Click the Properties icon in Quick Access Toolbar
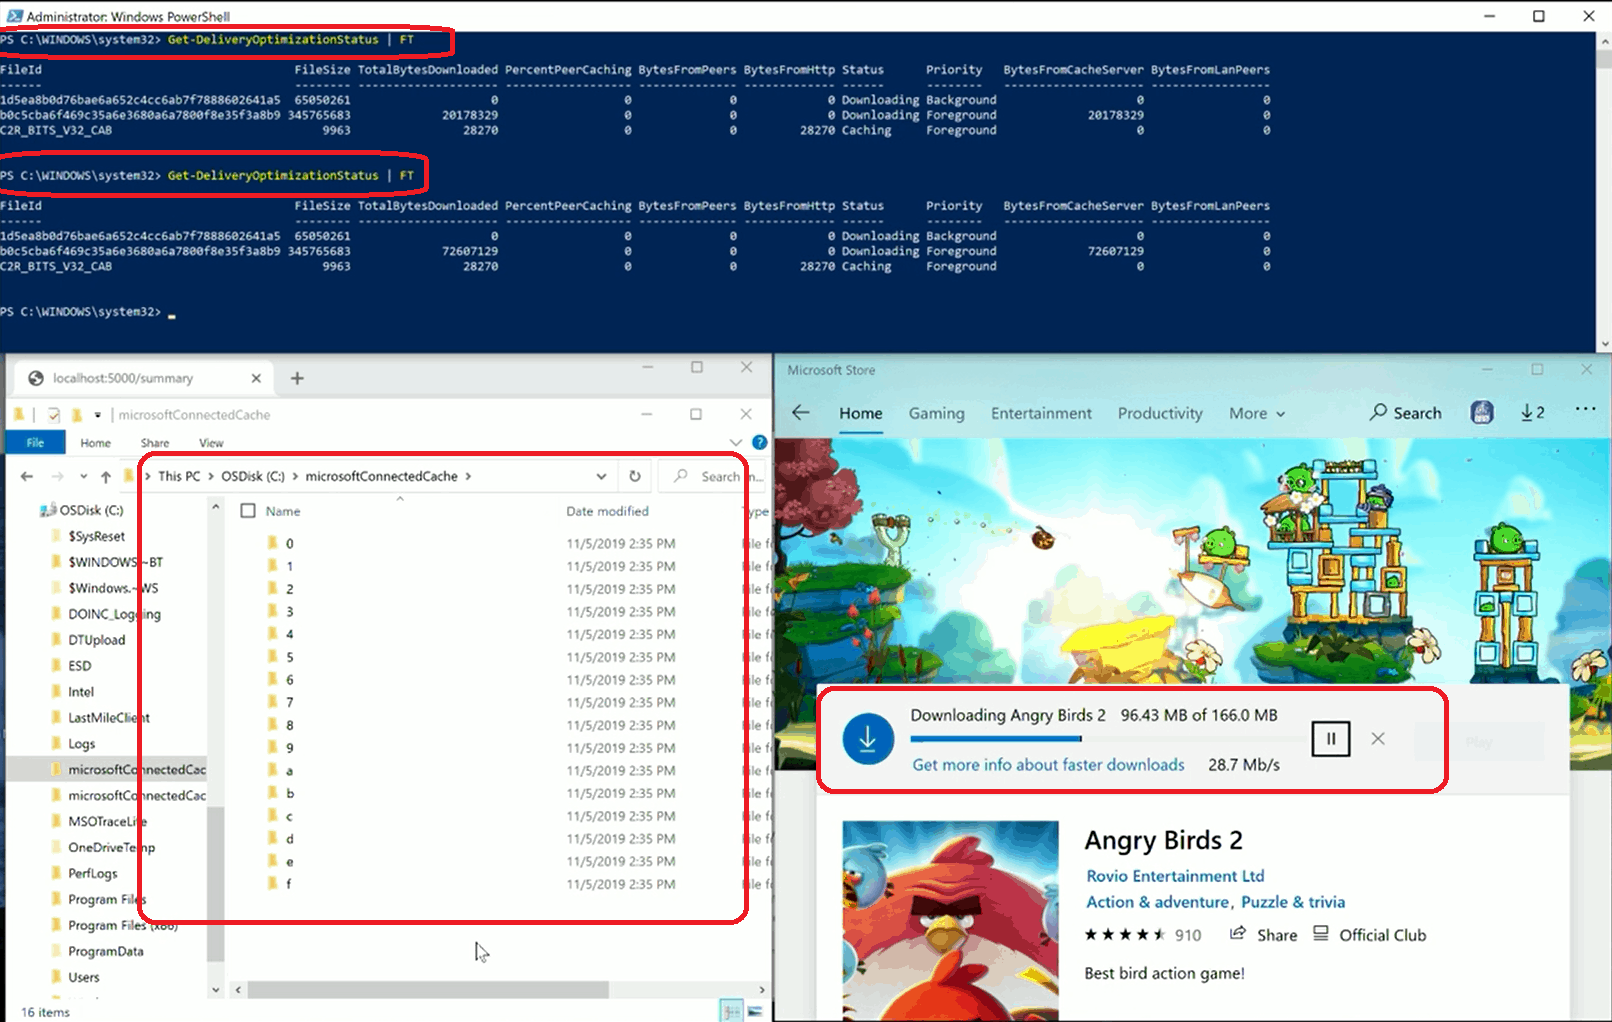Screen dimensions: 1612x1022 52,414
